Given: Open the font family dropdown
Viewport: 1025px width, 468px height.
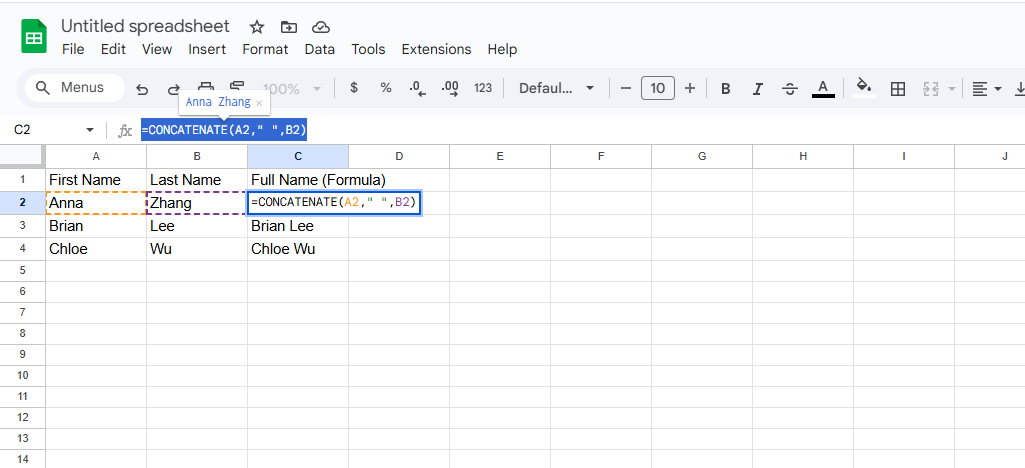Looking at the screenshot, I should click(x=556, y=88).
